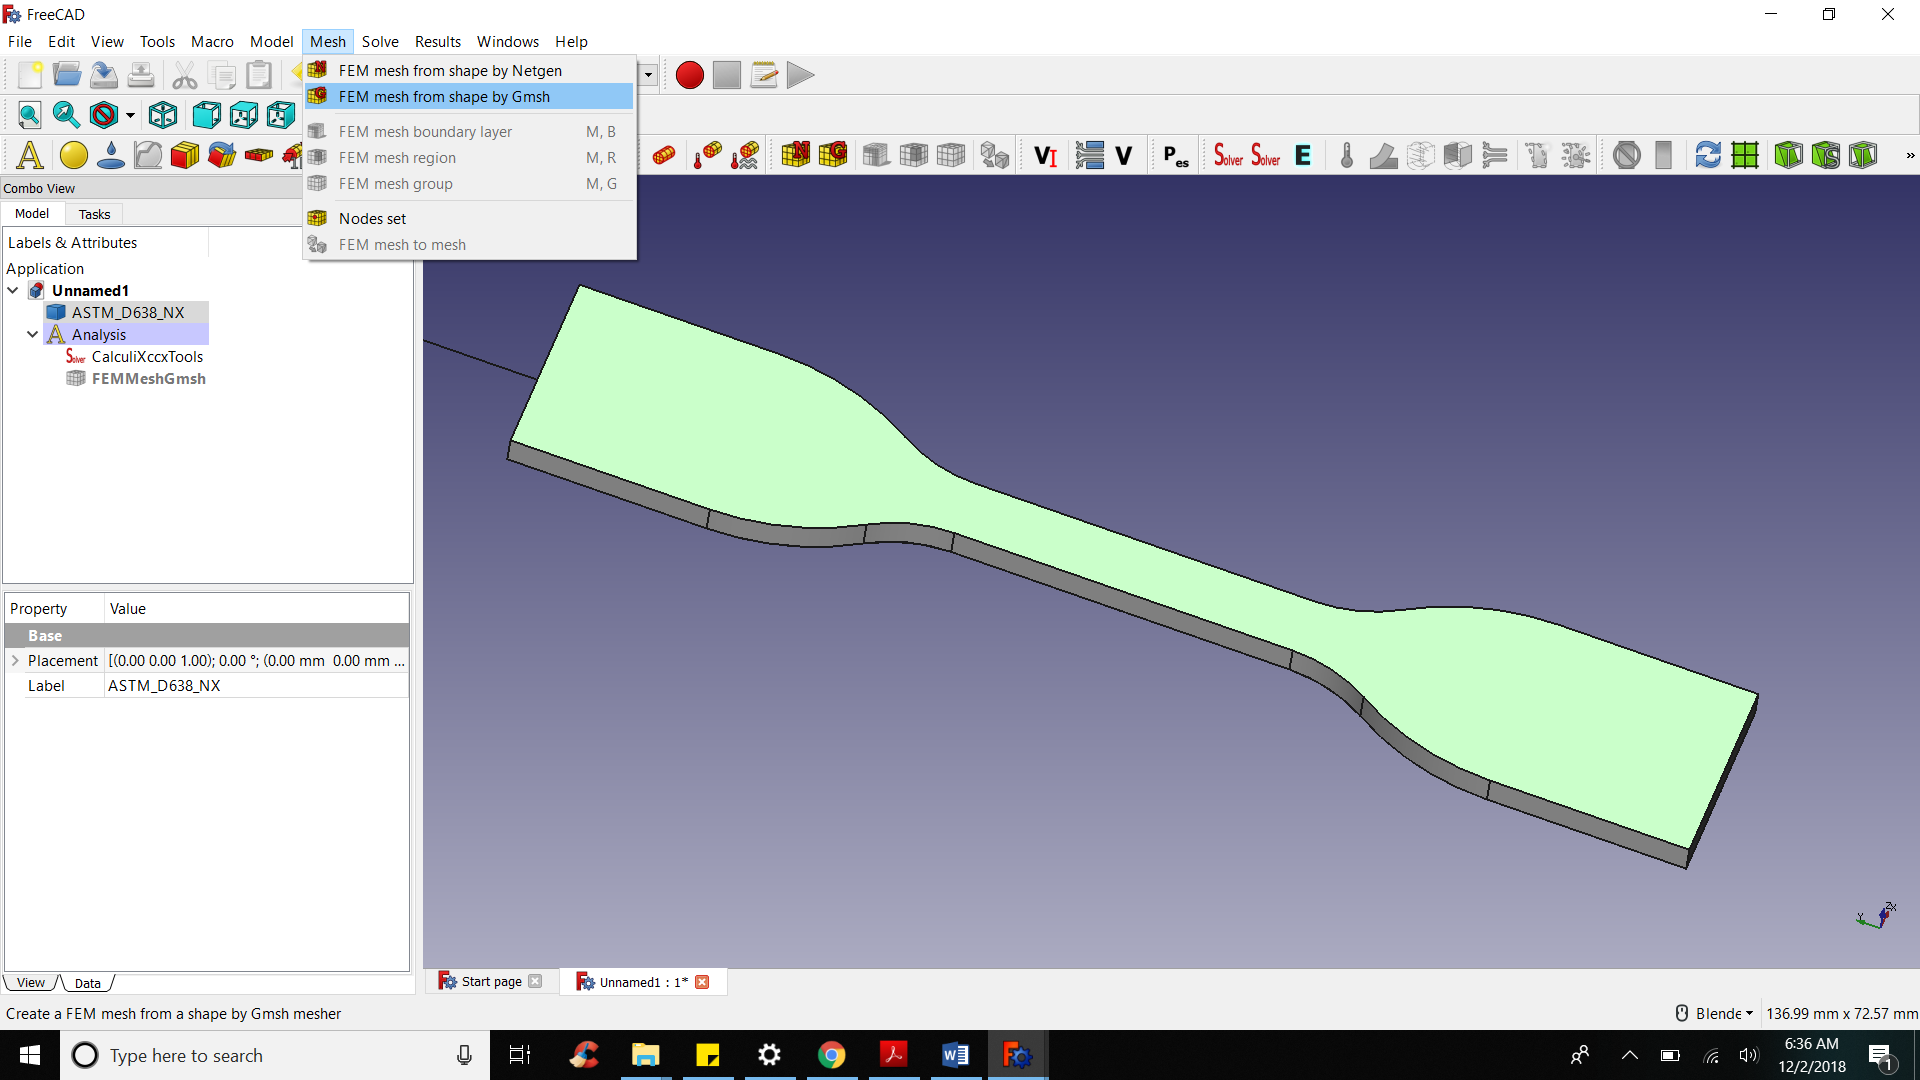Click the Fit all view icon
The height and width of the screenshot is (1080, 1920).
(29, 115)
